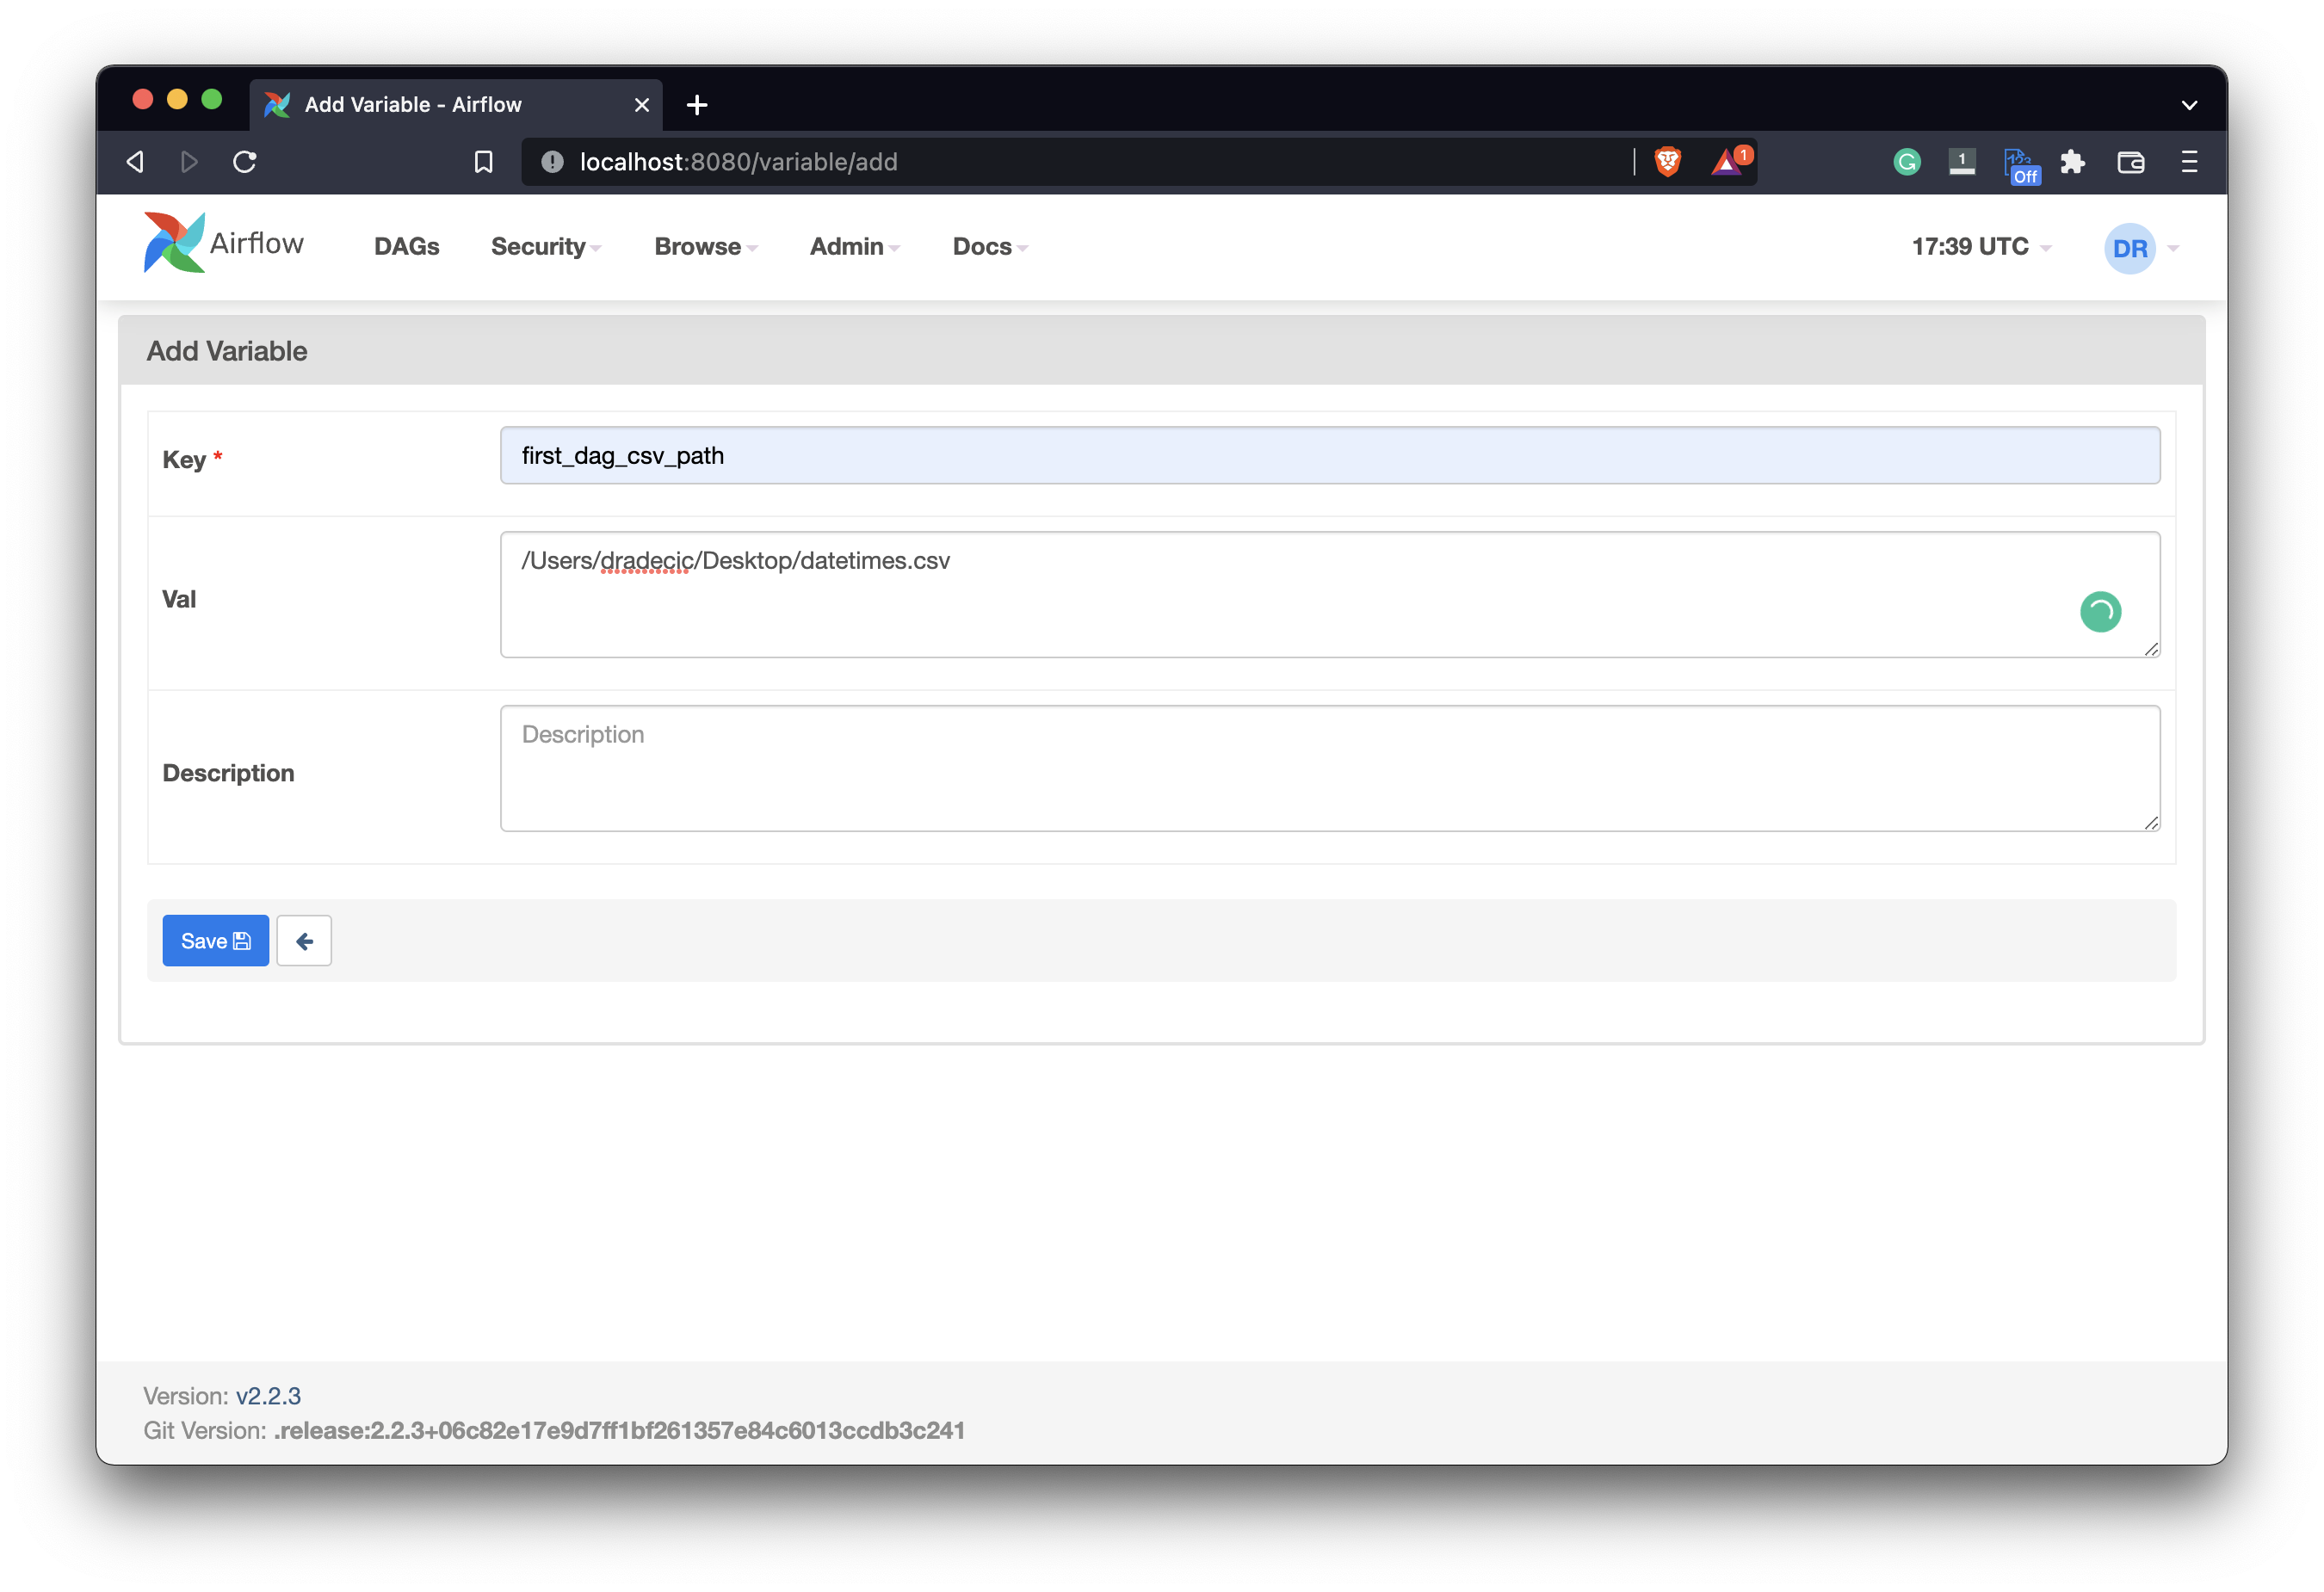Open the Brave wallet icon
2324x1592 pixels.
point(2130,162)
